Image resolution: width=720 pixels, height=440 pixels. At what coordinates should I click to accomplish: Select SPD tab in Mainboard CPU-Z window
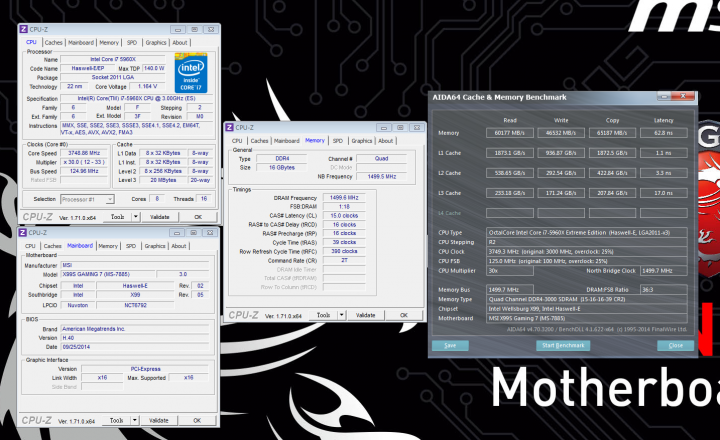pos(131,246)
